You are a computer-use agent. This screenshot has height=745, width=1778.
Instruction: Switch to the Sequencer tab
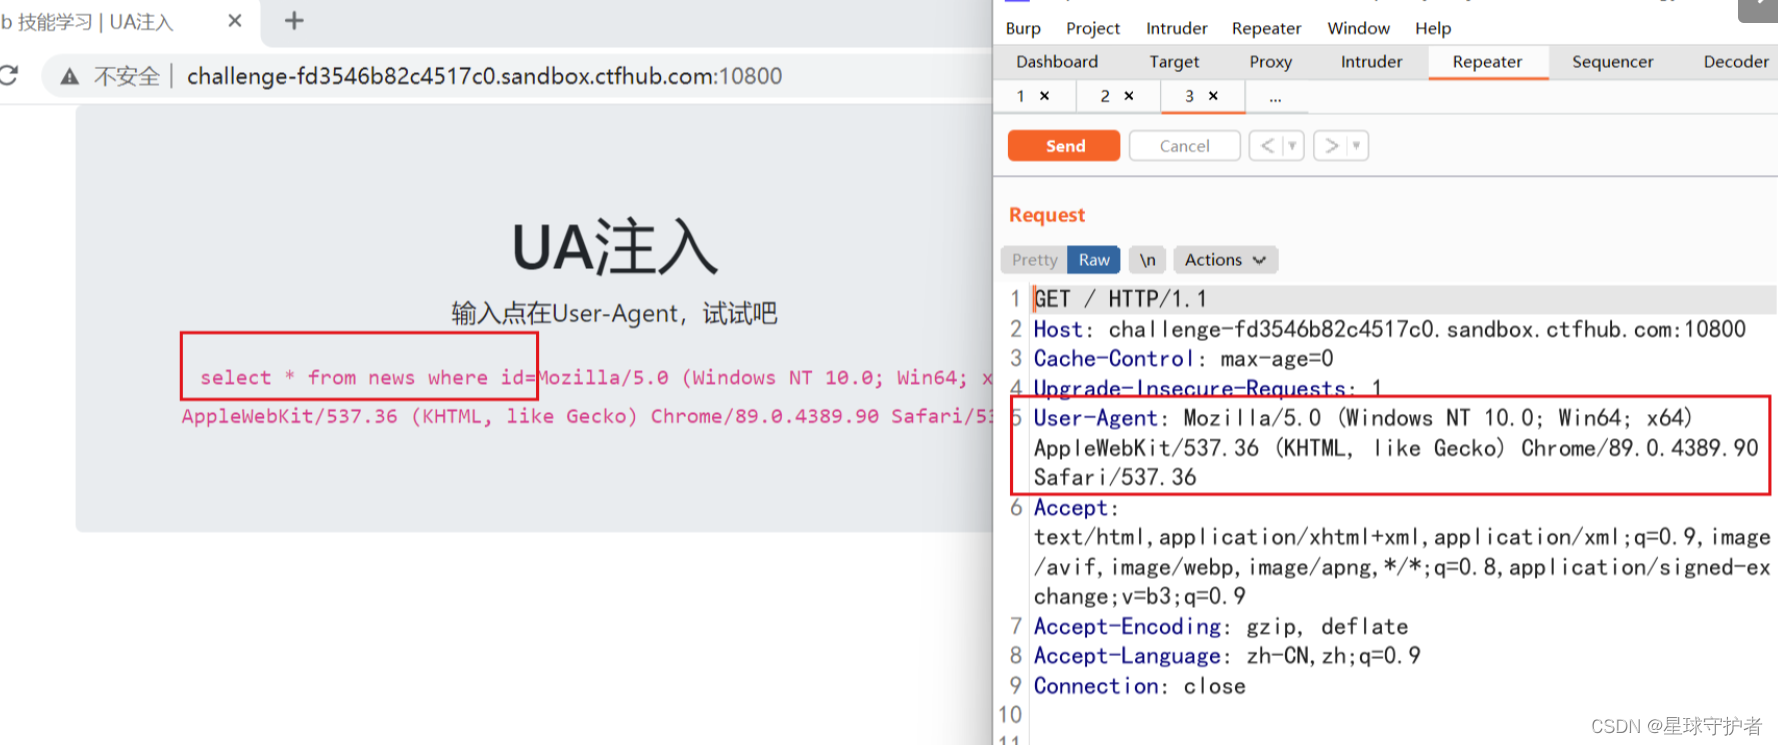click(1613, 62)
